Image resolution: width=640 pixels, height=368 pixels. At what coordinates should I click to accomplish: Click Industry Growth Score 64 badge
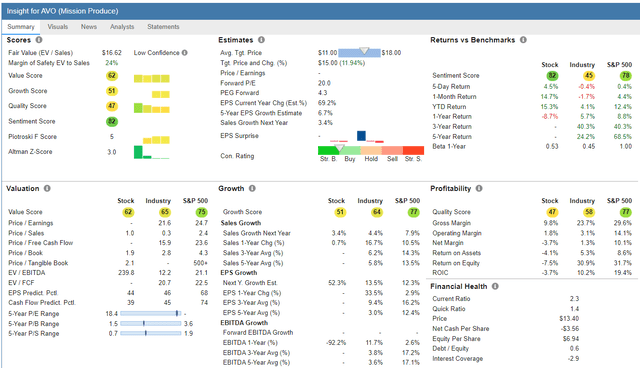[x=377, y=212]
